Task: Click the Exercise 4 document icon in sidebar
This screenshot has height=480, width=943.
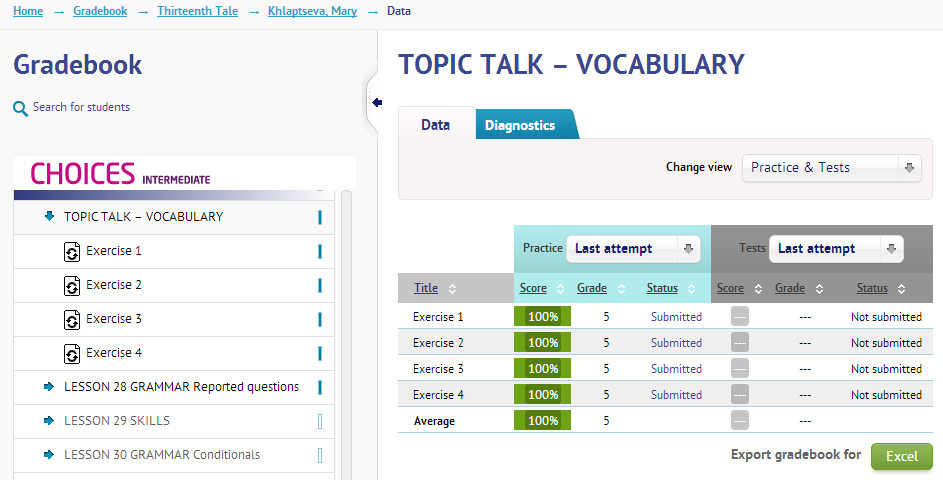Action: (71, 353)
